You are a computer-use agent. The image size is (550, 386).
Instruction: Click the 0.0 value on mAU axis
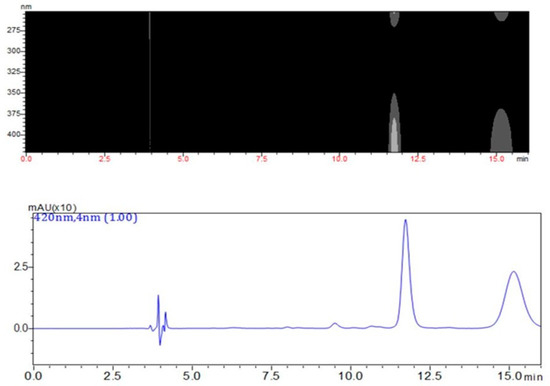point(20,328)
